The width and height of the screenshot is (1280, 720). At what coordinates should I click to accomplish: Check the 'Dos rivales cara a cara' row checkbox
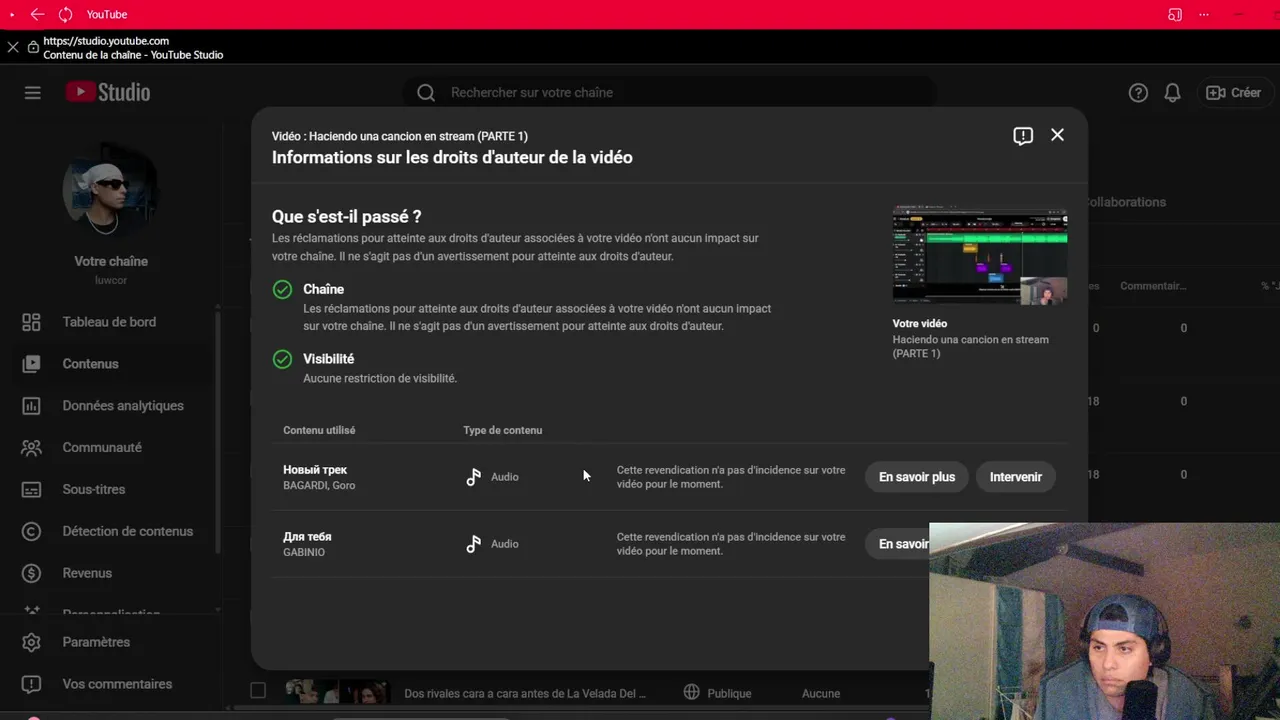(x=258, y=690)
